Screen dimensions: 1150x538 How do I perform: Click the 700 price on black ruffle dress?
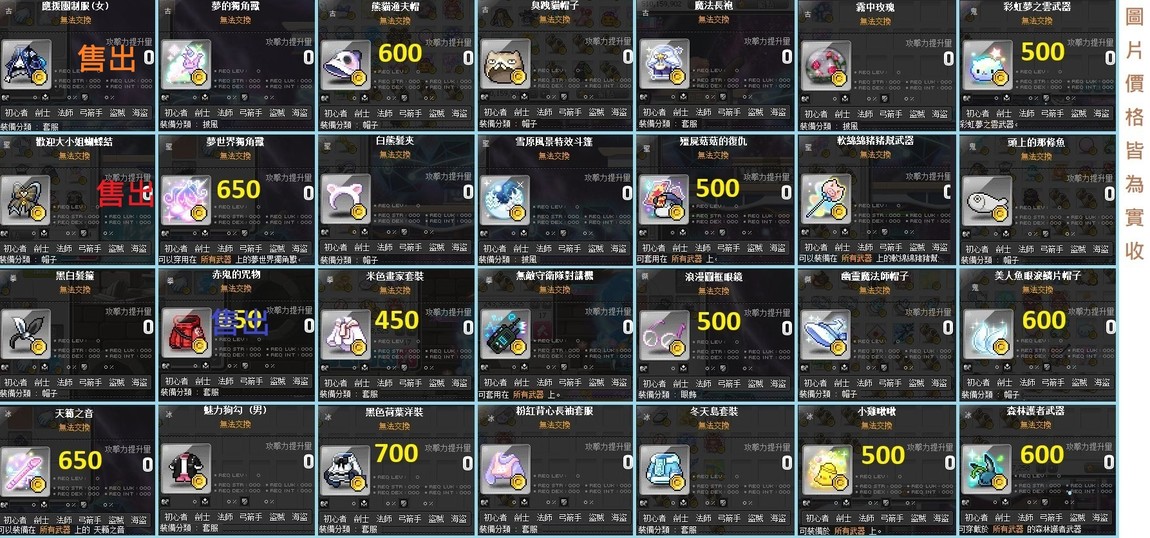[x=396, y=454]
